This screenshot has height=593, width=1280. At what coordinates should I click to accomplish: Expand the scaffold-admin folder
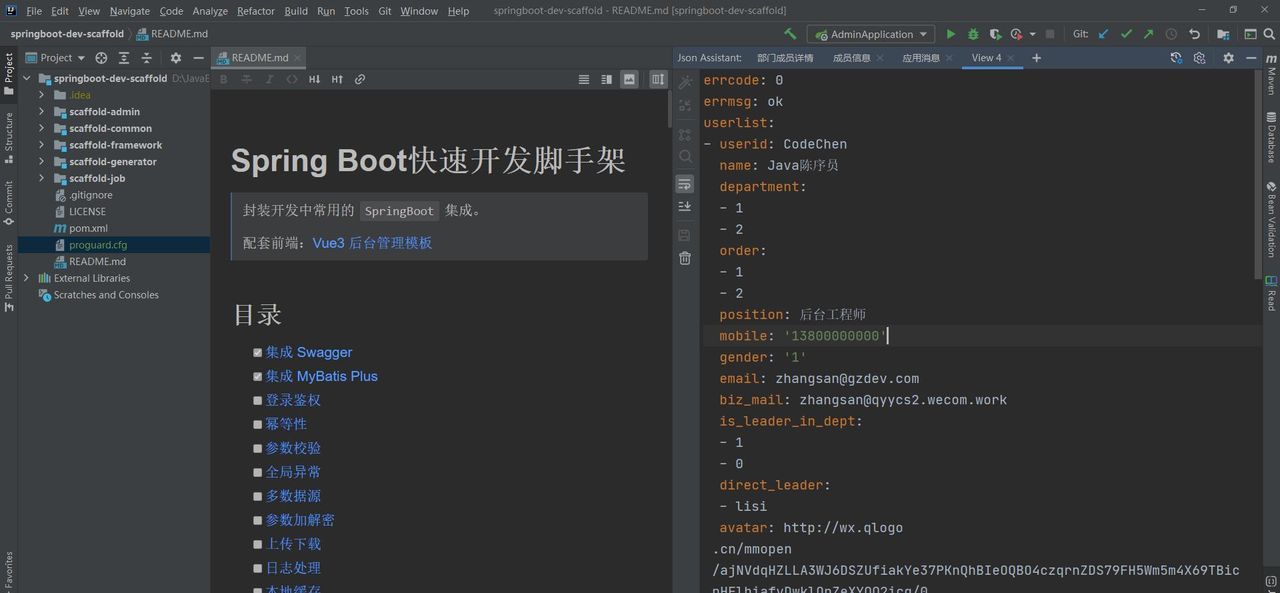point(42,112)
